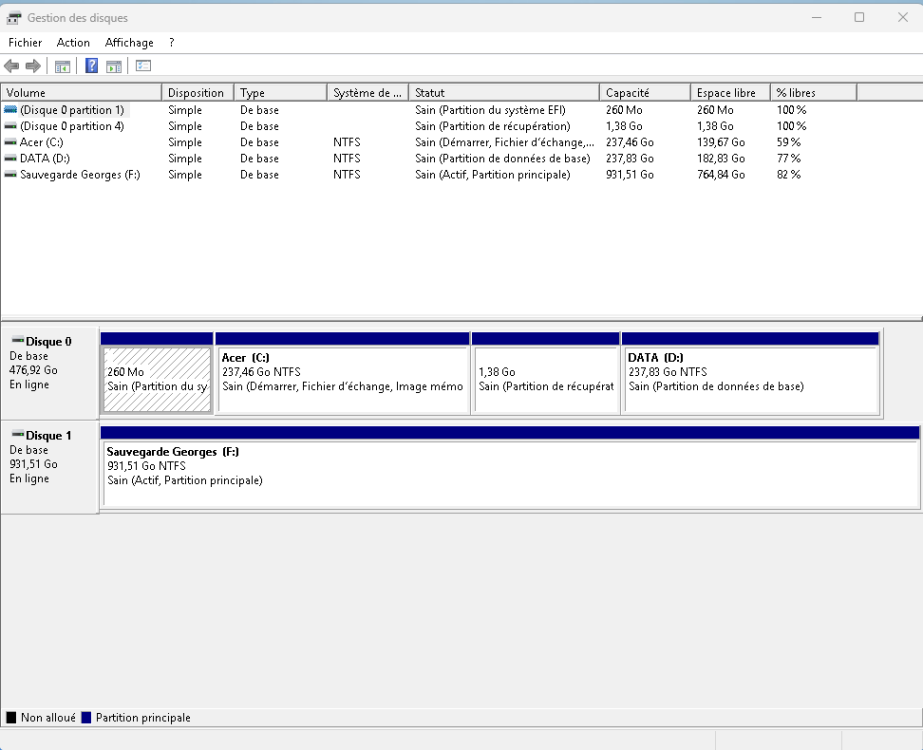The image size is (923, 750).
Task: Open the Action menu
Action: click(x=72, y=42)
